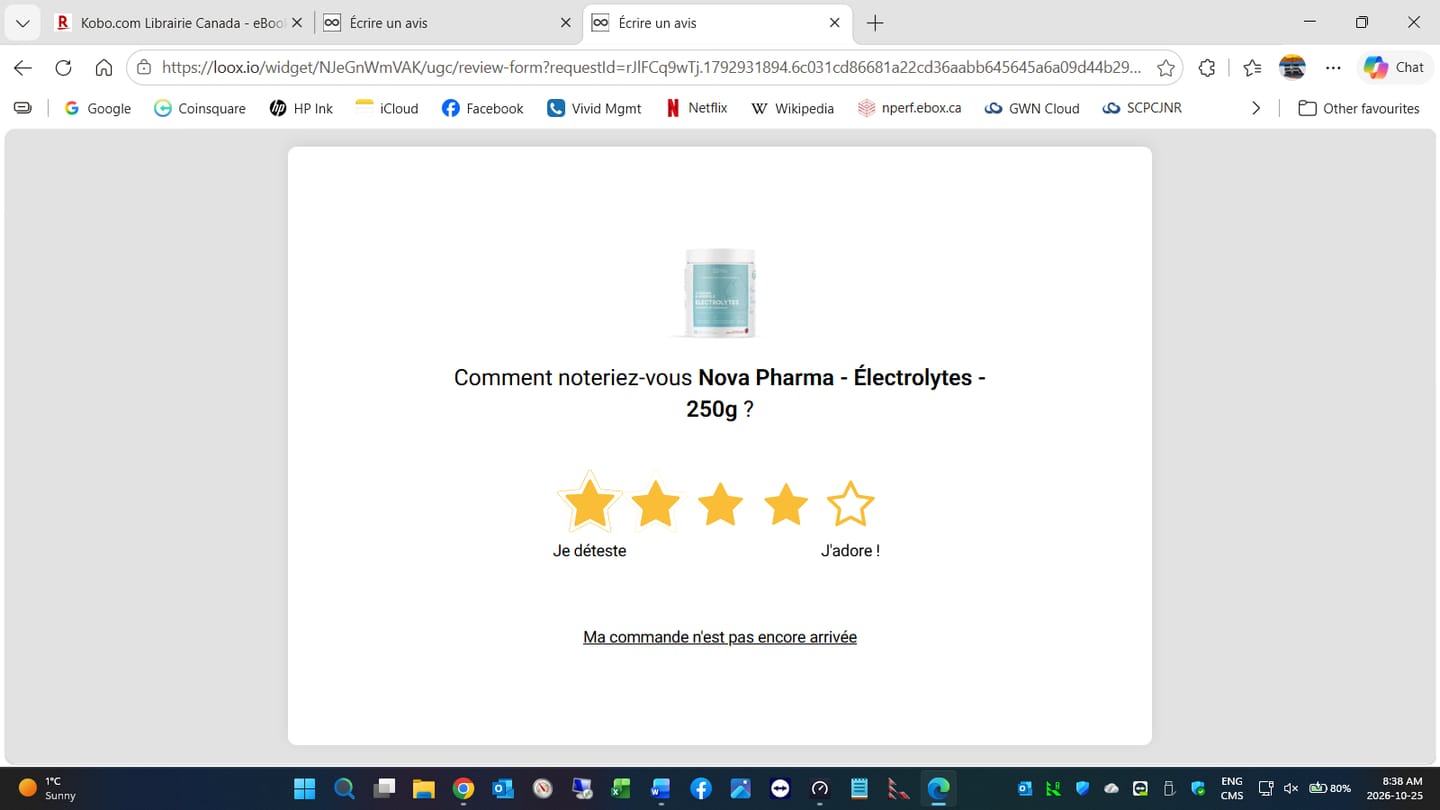Reload the current page

[63, 68]
